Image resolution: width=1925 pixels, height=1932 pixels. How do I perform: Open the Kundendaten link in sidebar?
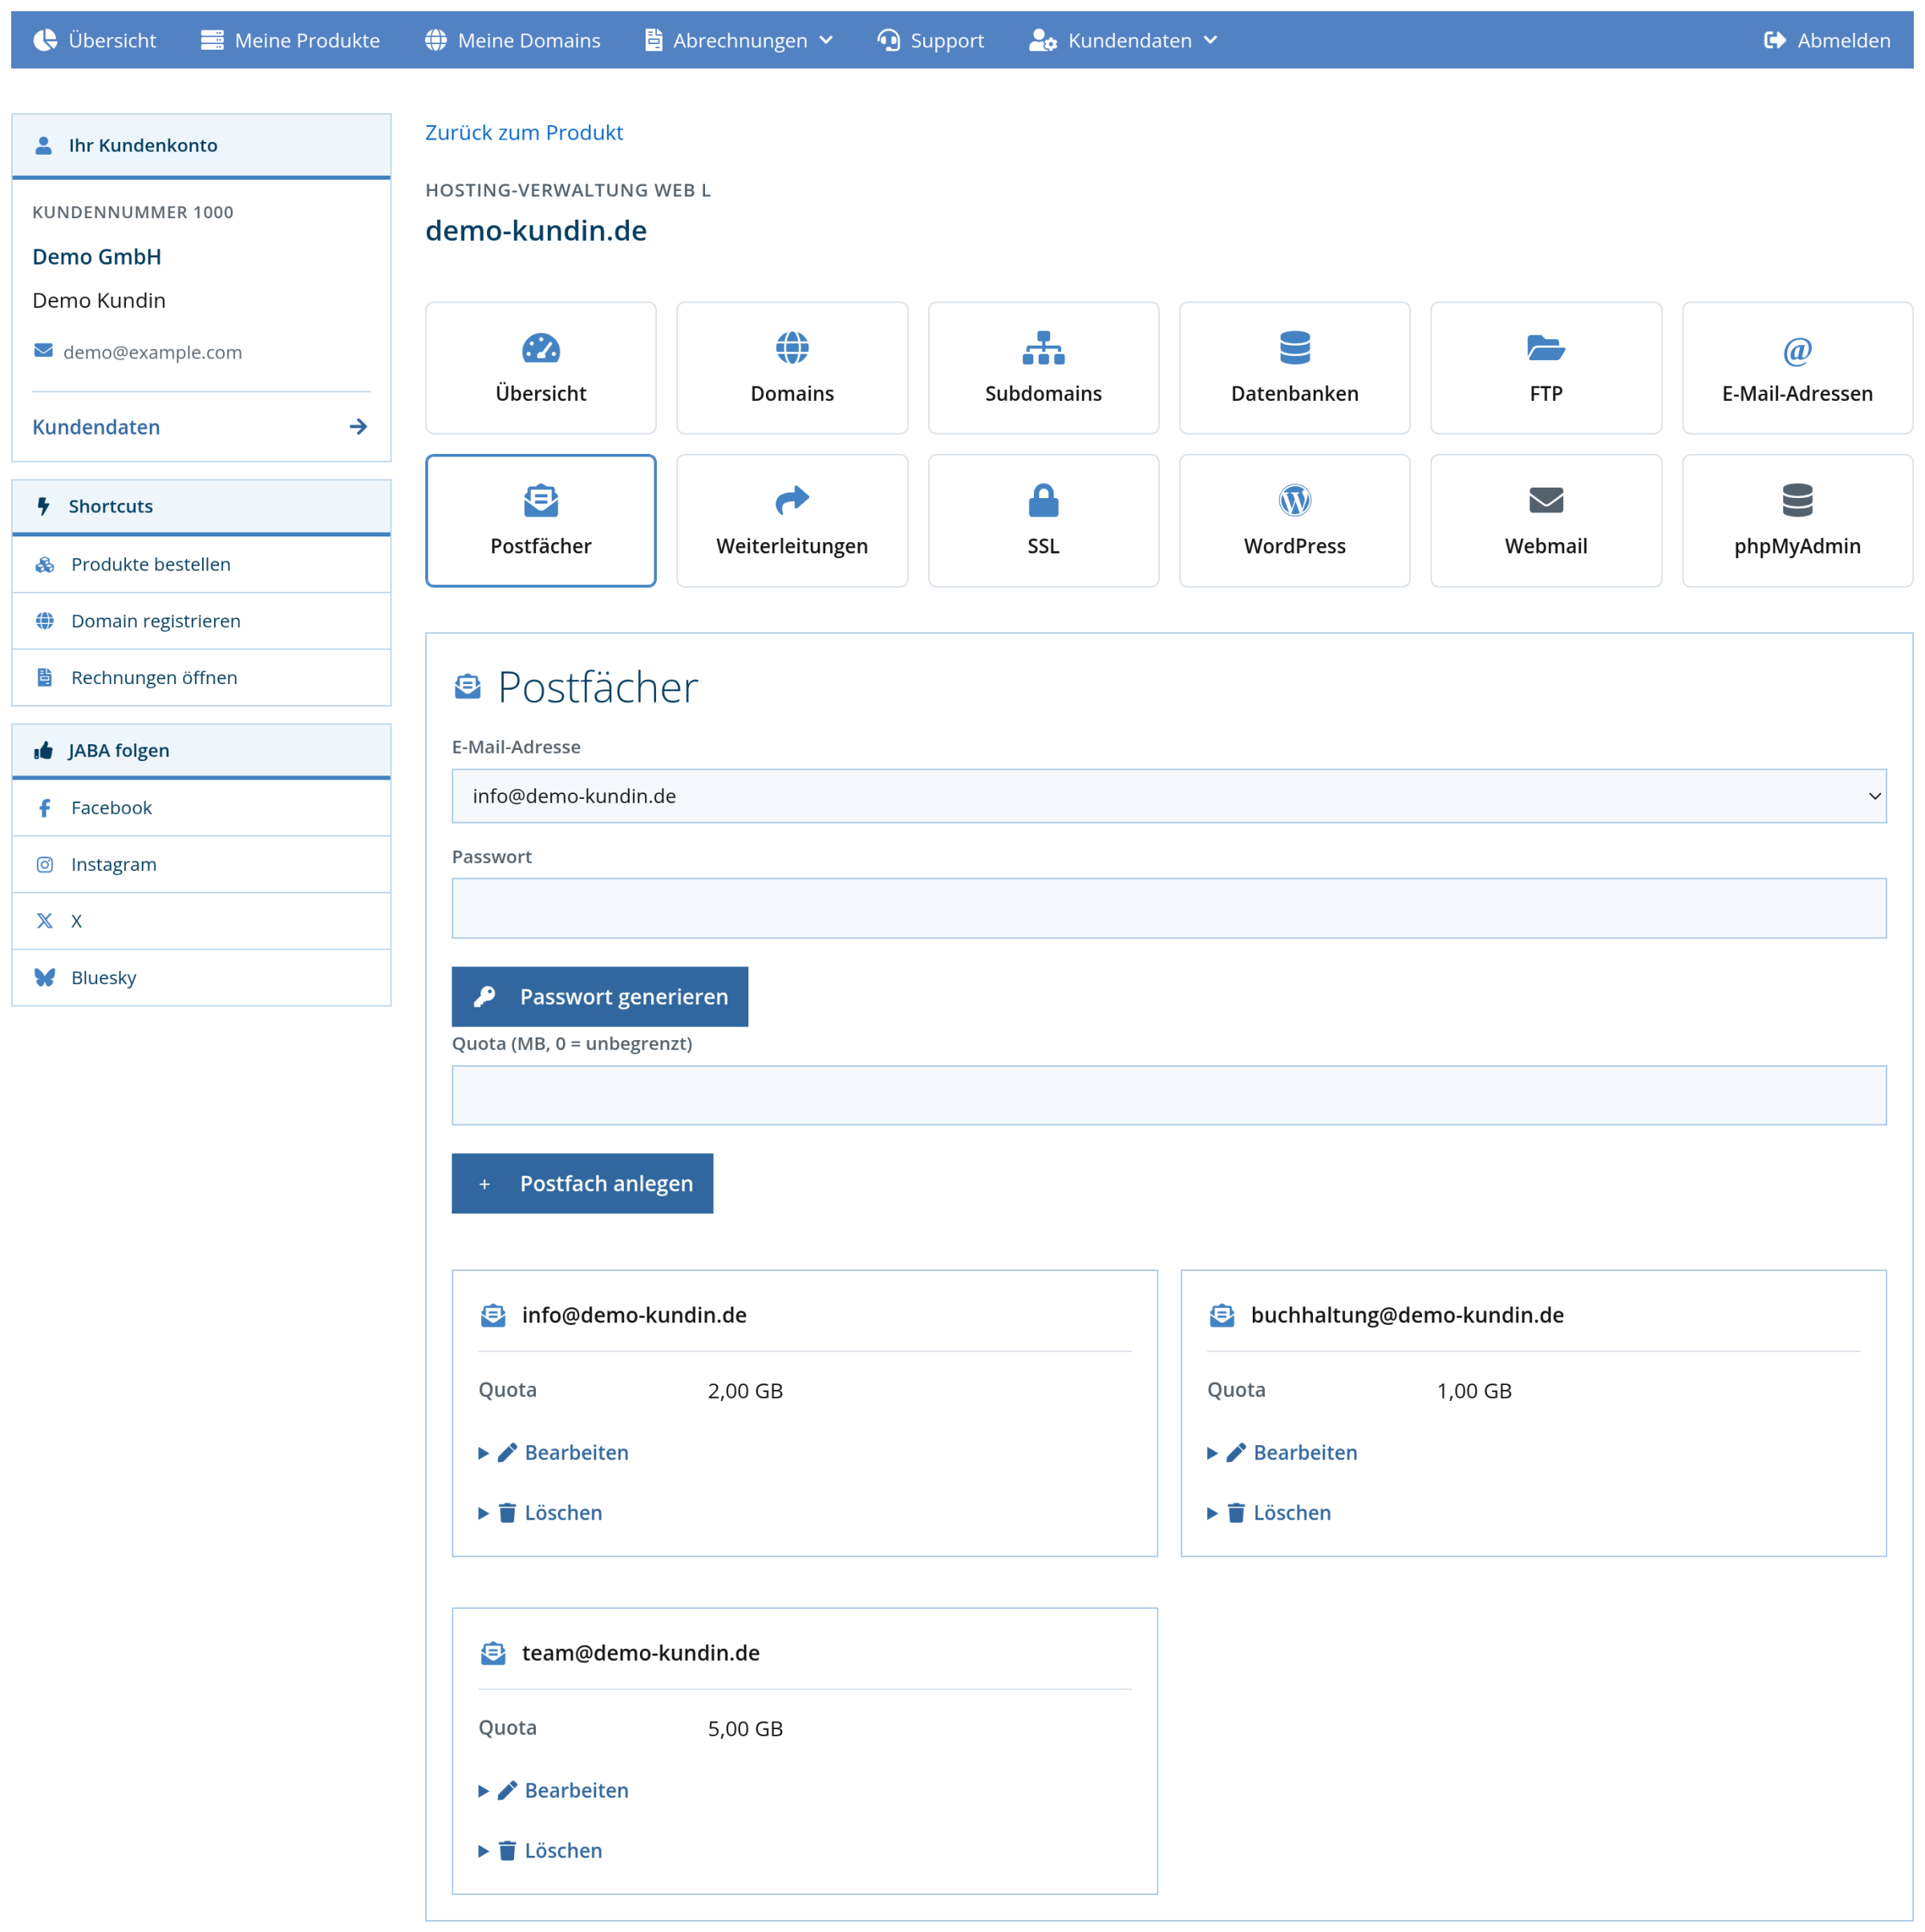96,426
